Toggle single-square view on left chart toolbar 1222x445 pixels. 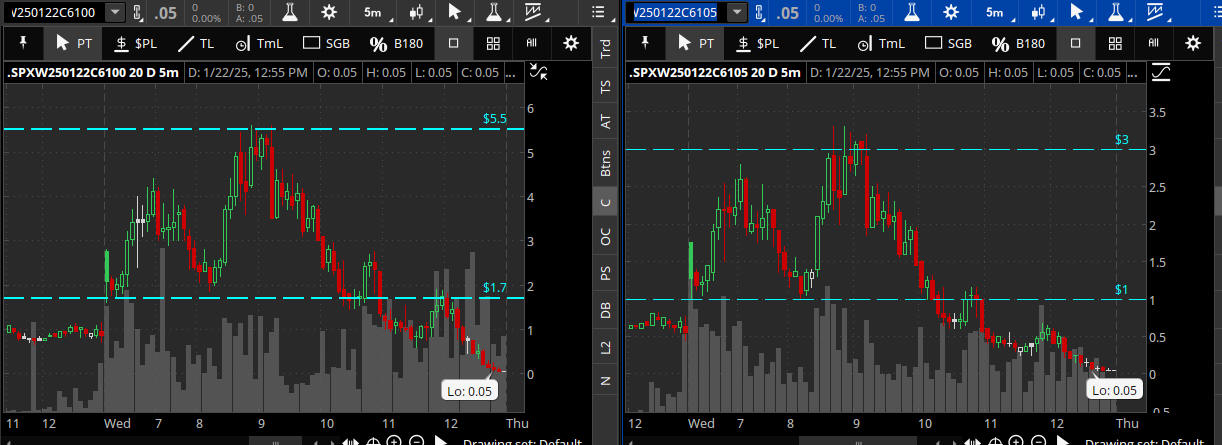pyautogui.click(x=453, y=43)
